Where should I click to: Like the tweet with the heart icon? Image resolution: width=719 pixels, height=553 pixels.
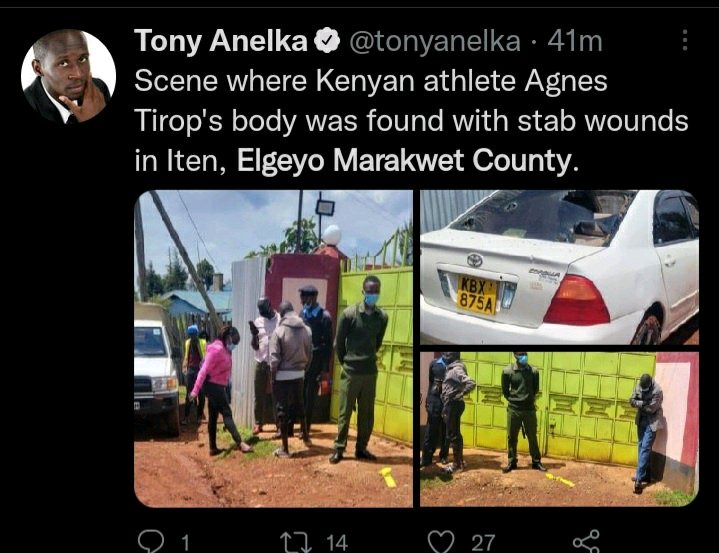(441, 542)
